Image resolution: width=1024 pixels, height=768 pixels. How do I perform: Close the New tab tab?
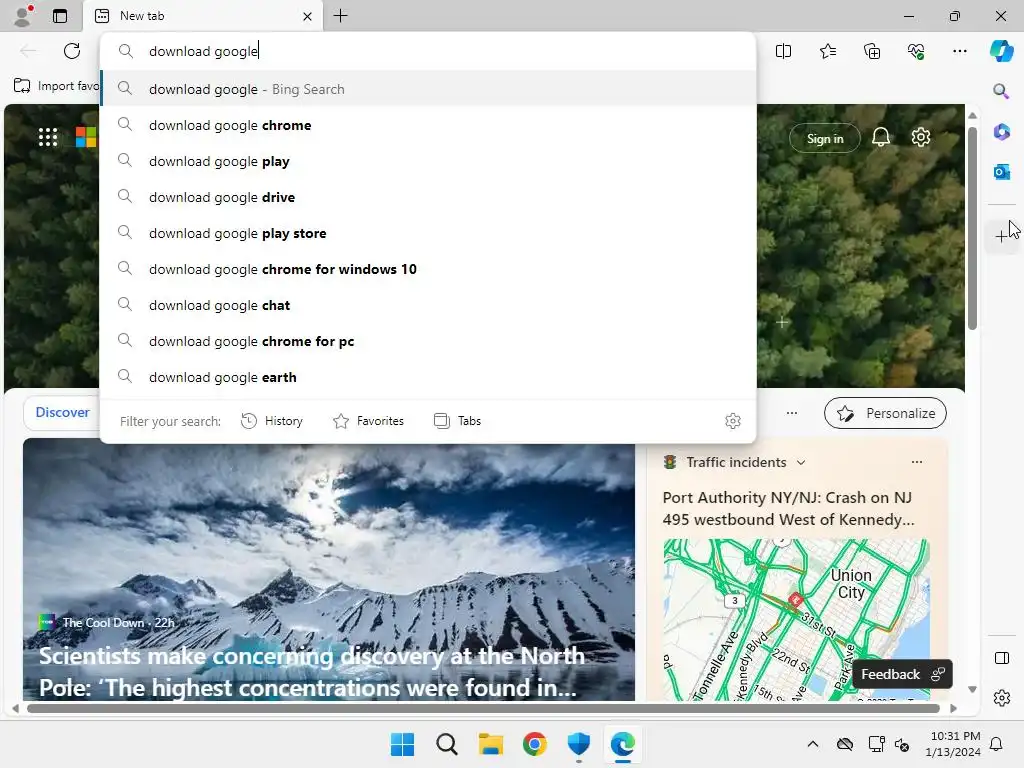tap(308, 16)
